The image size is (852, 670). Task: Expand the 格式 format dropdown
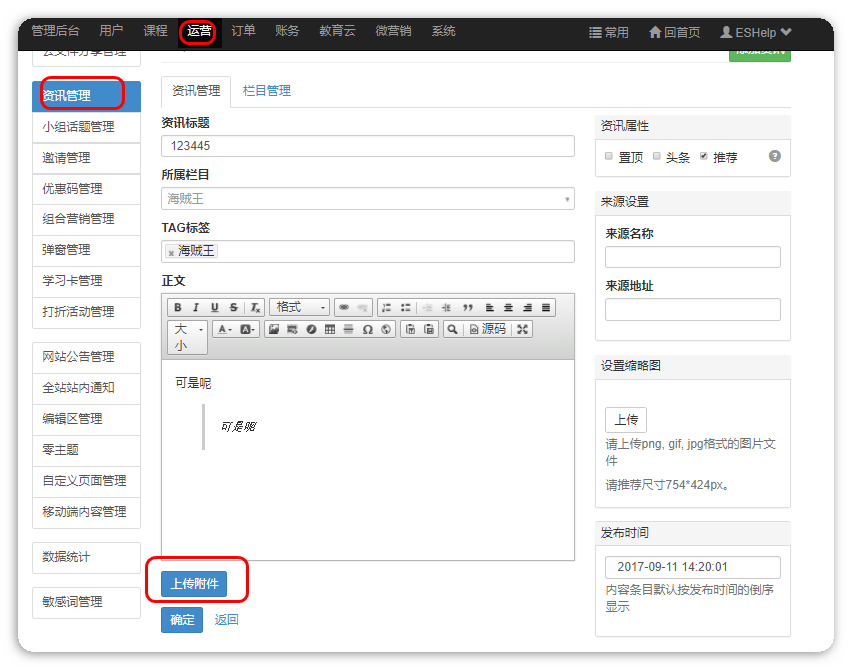tap(299, 308)
